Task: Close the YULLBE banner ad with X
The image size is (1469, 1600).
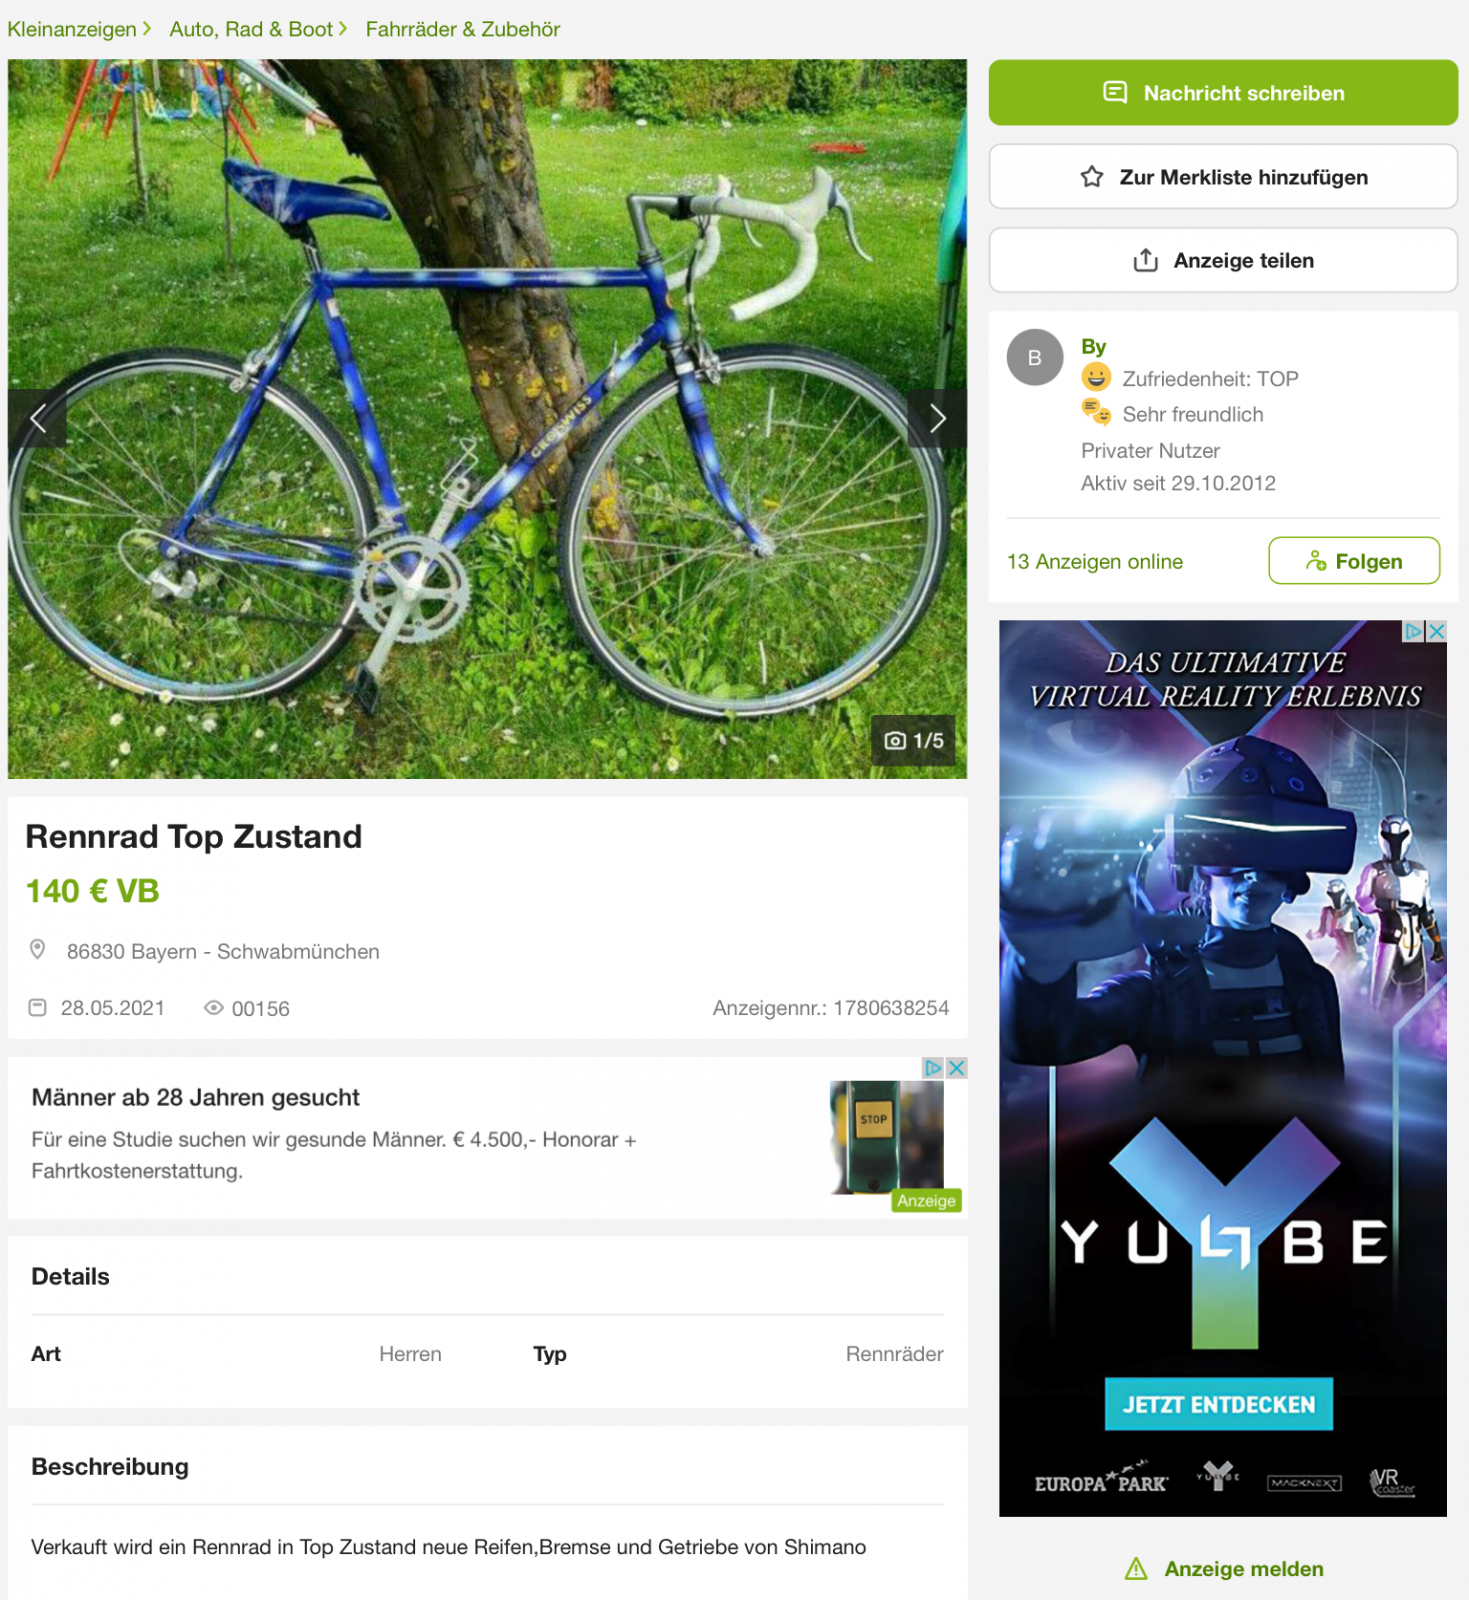Action: click(x=1437, y=631)
